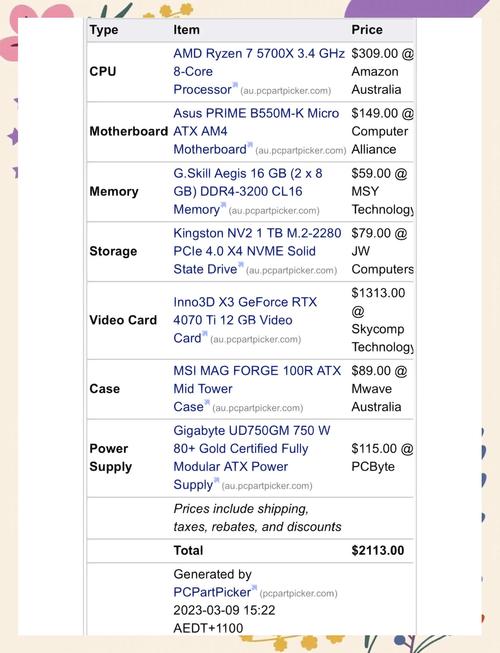500x653 pixels.
Task: Click external link icon next to PCPartPicker
Action: click(x=254, y=588)
